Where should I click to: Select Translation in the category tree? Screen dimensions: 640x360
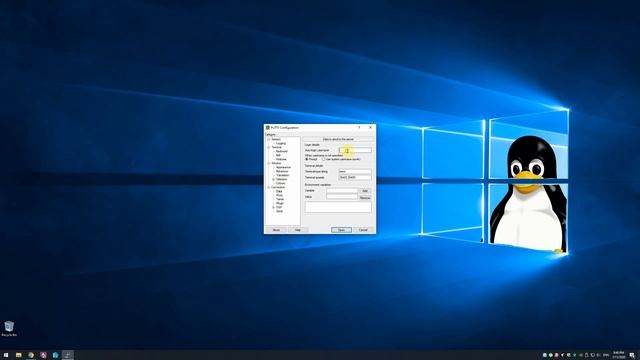[282, 175]
